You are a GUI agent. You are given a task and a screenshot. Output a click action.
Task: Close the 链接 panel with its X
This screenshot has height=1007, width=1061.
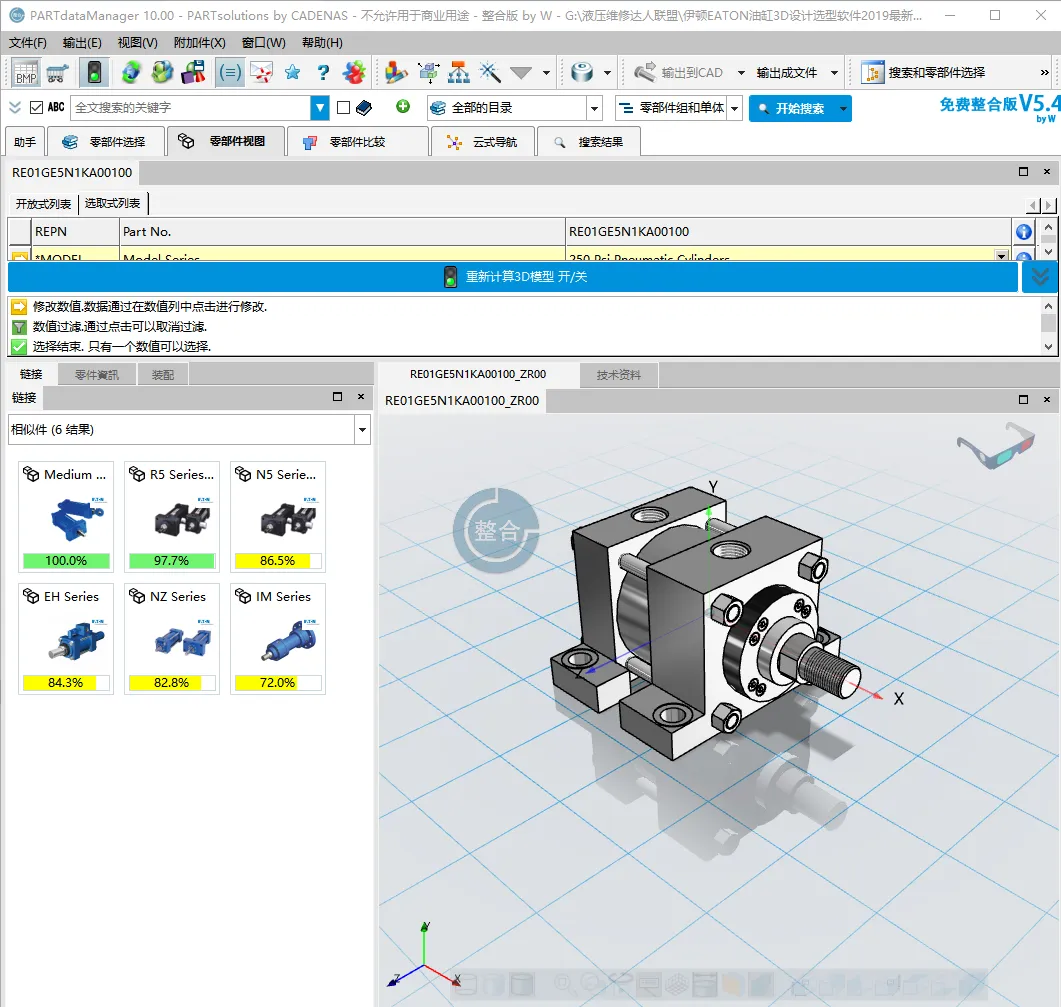coord(361,397)
